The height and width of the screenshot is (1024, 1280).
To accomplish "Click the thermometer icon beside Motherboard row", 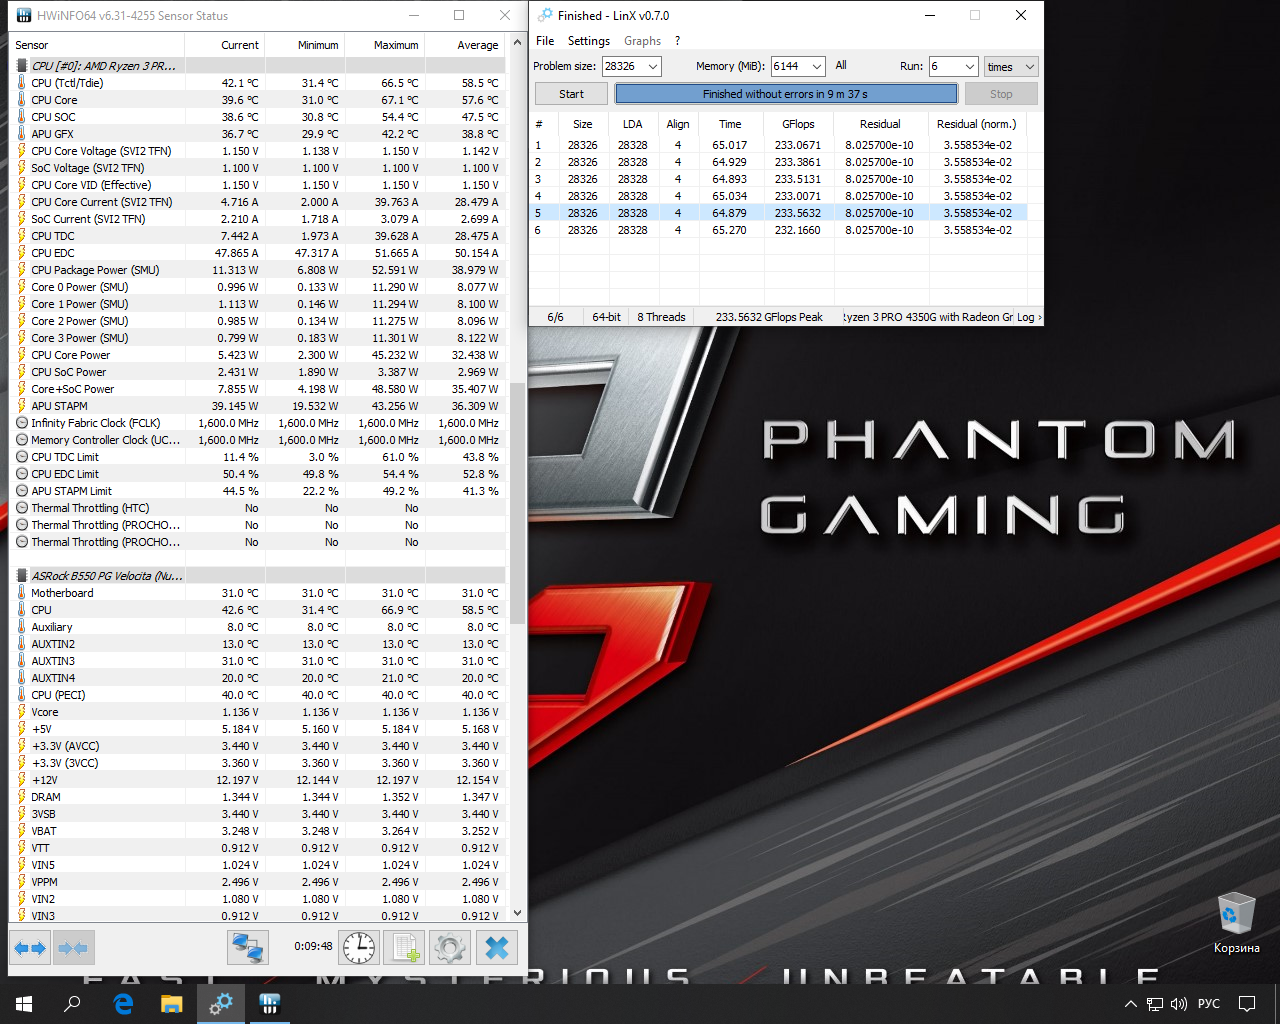I will click(x=22, y=593).
